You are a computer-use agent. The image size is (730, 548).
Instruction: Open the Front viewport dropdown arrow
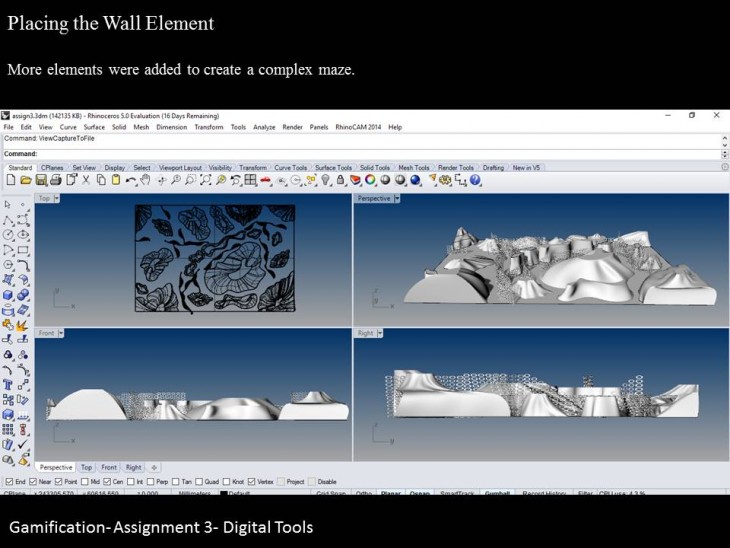61,333
